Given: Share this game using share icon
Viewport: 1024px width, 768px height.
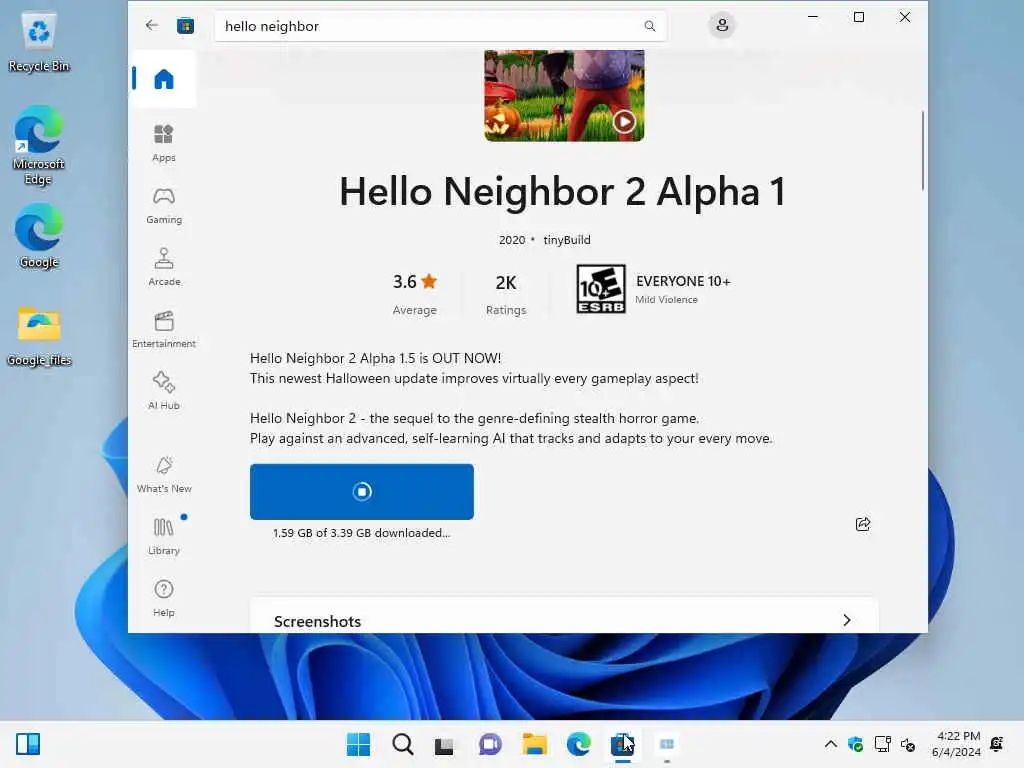Looking at the screenshot, I should 863,524.
